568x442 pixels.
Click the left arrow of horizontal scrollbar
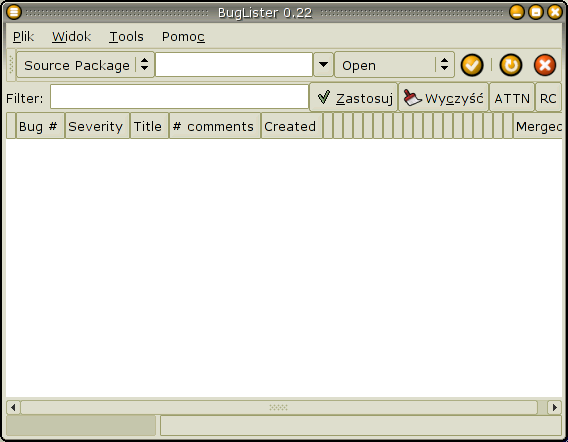click(13, 407)
